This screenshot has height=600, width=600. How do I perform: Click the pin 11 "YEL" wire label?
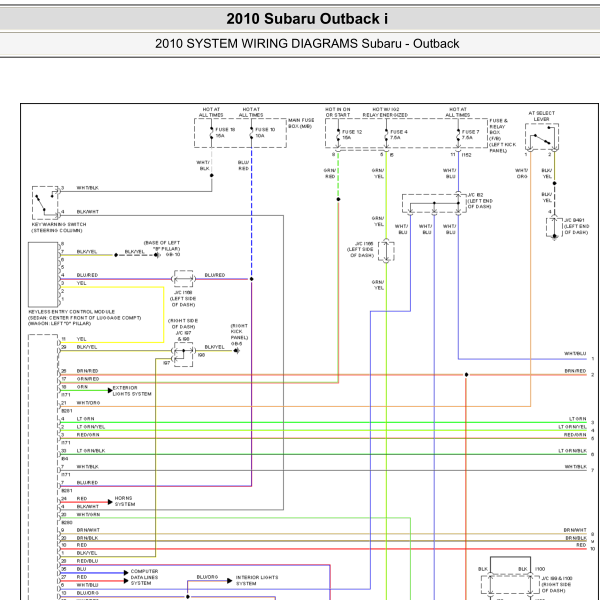coord(82,339)
